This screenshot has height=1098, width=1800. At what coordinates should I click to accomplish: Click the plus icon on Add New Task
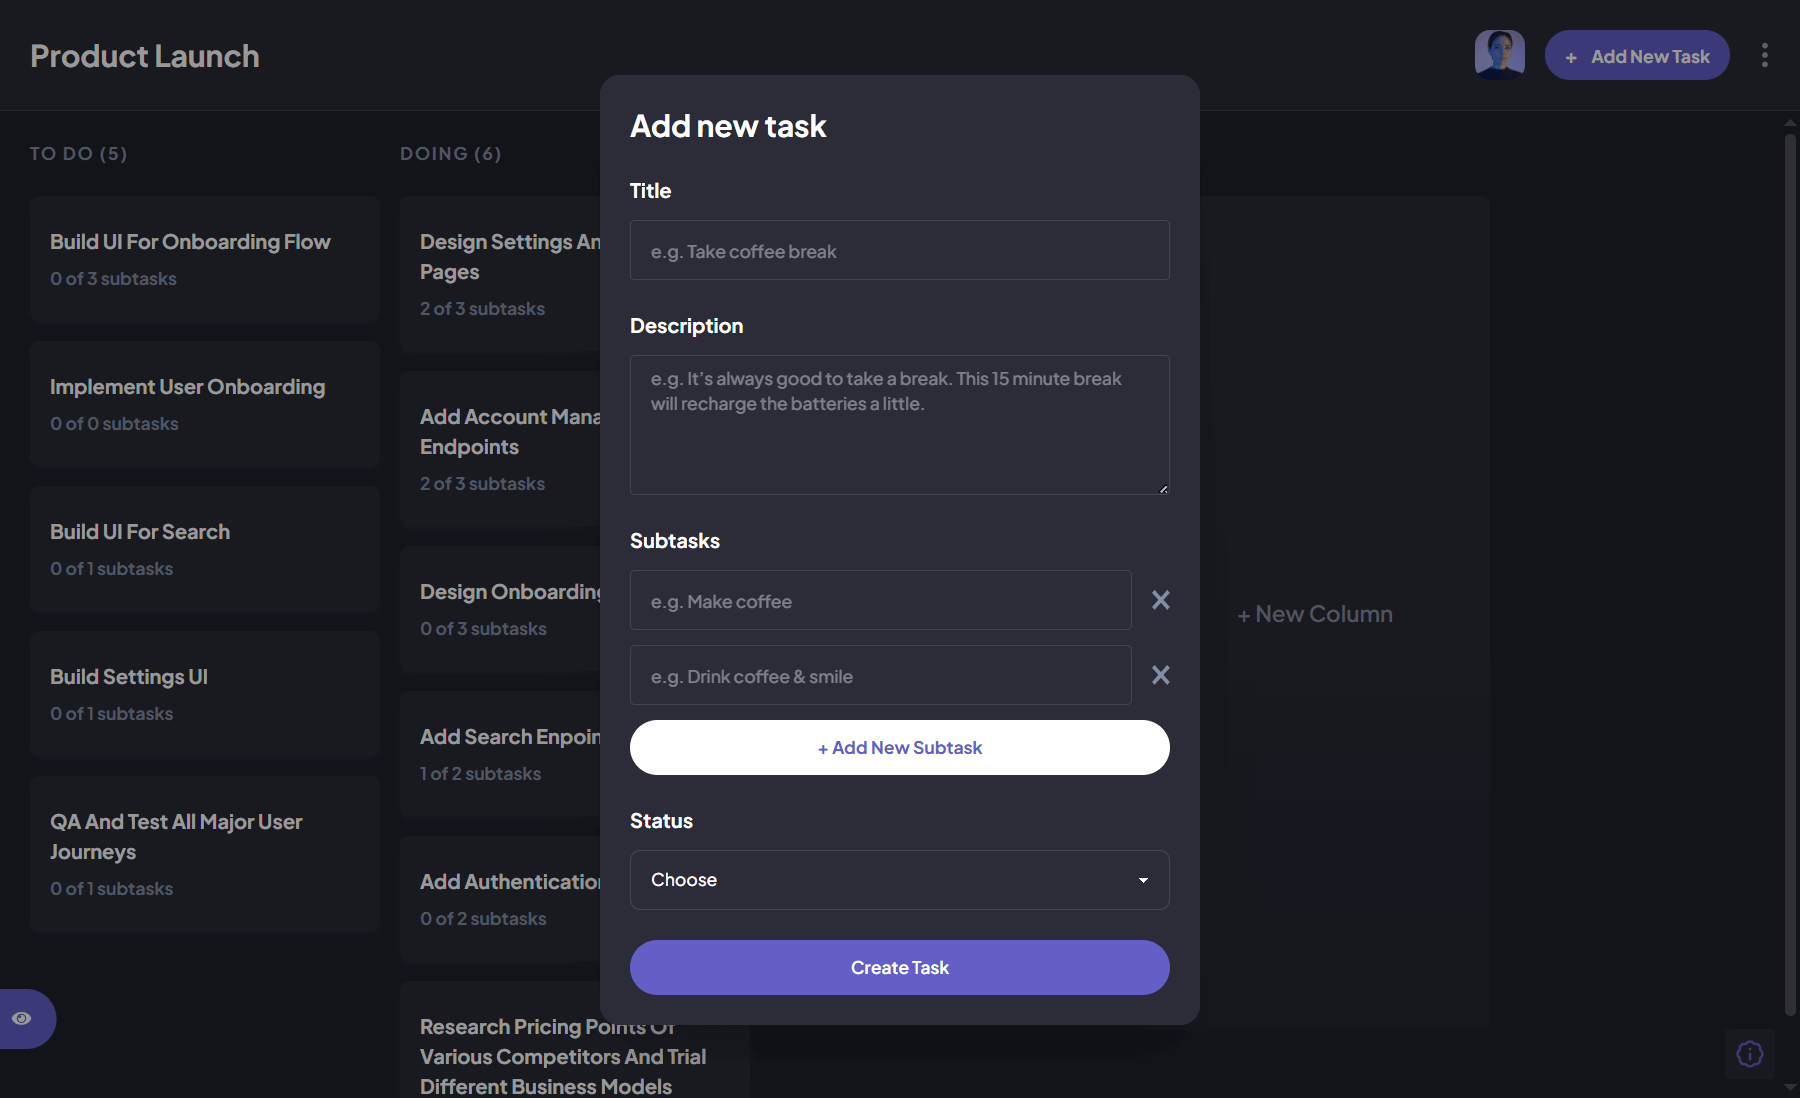1572,56
